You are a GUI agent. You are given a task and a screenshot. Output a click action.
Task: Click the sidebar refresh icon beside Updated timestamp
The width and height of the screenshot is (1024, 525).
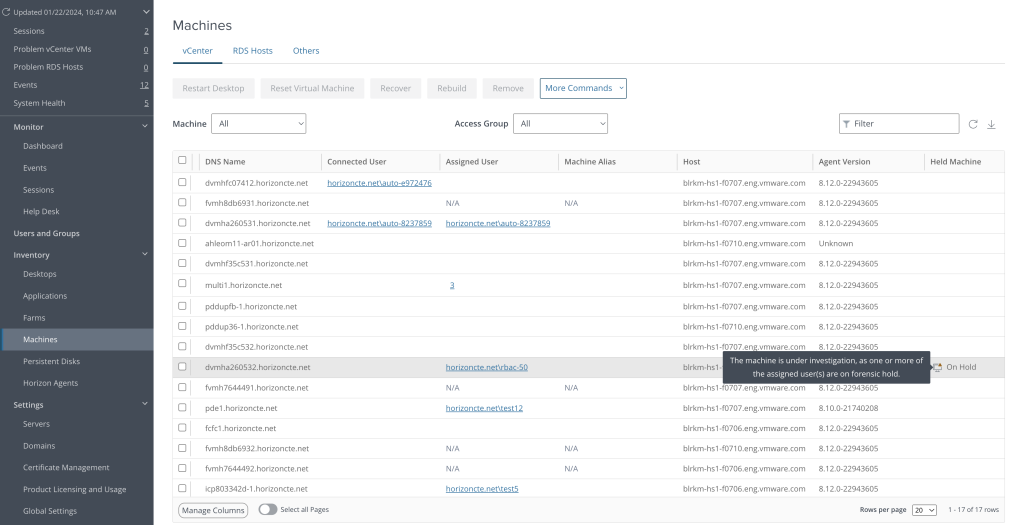[x=7, y=12]
